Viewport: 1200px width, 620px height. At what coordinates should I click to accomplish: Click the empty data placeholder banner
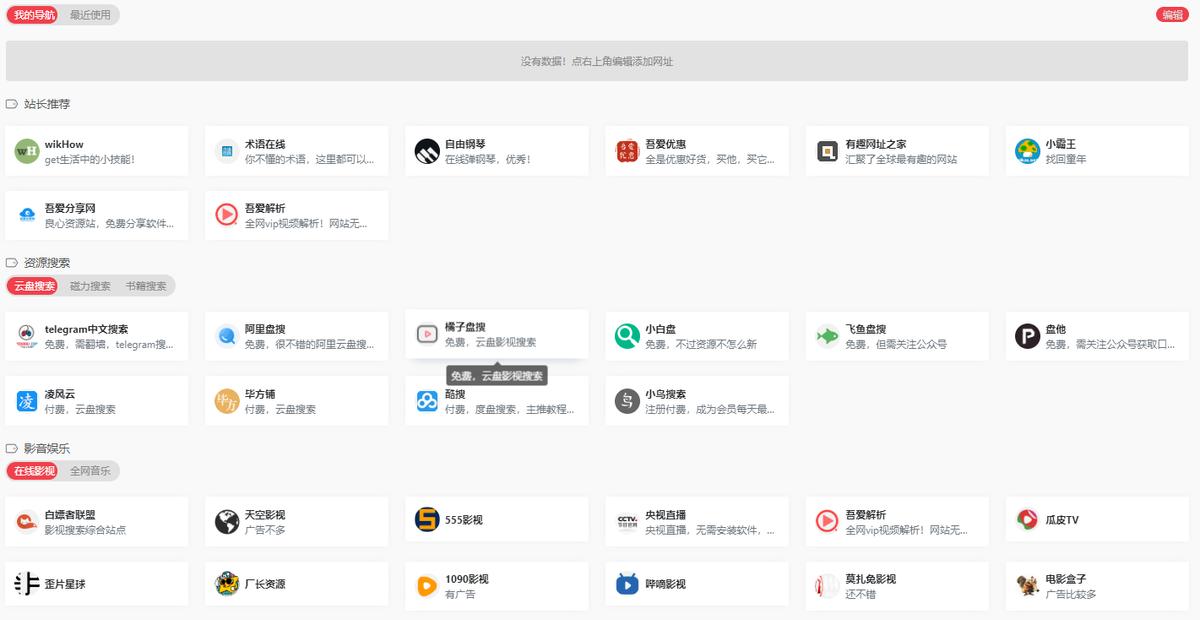[596, 61]
